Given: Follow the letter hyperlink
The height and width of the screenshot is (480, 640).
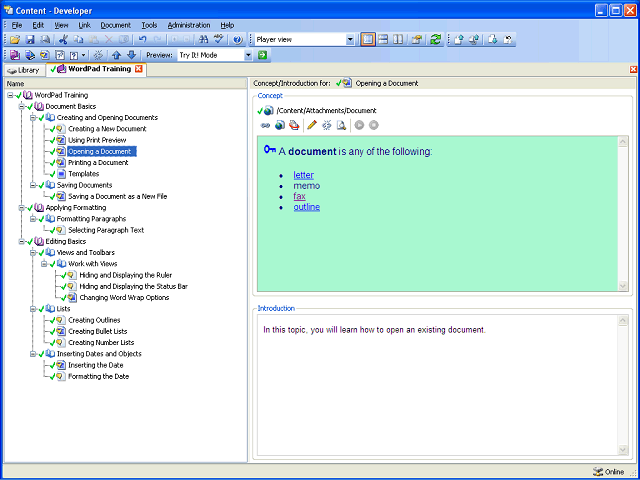Looking at the screenshot, I should point(304,175).
